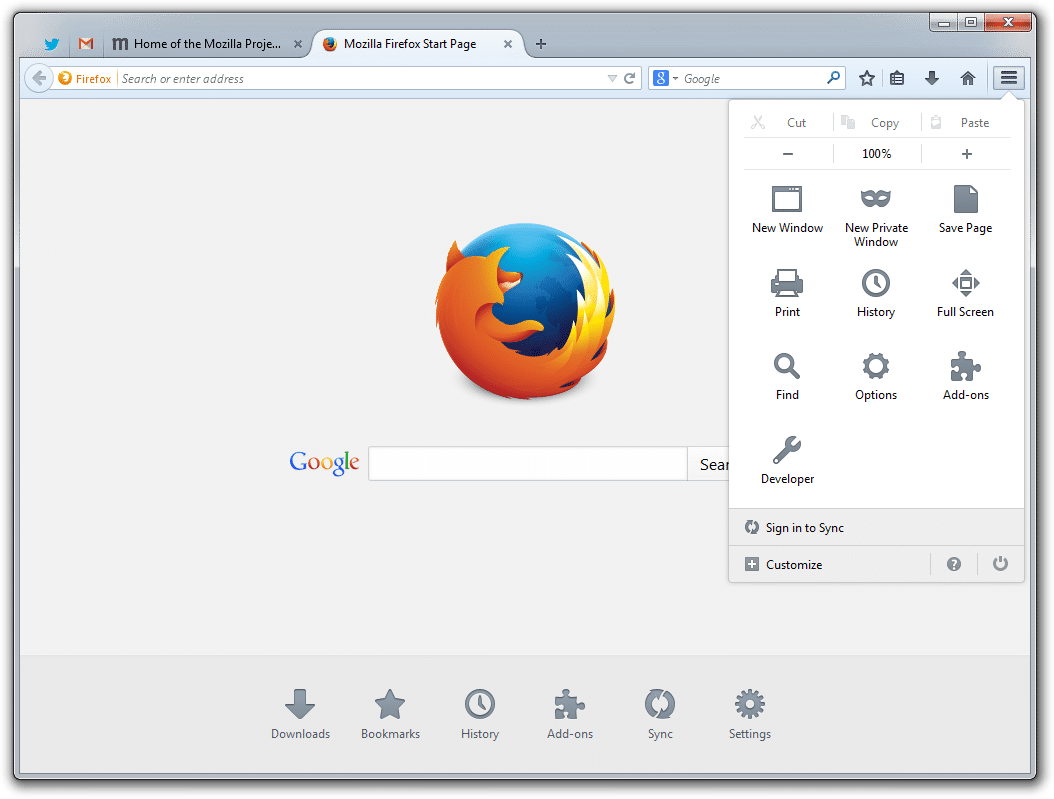Toggle the reader view with Firefox menu button

point(1008,78)
